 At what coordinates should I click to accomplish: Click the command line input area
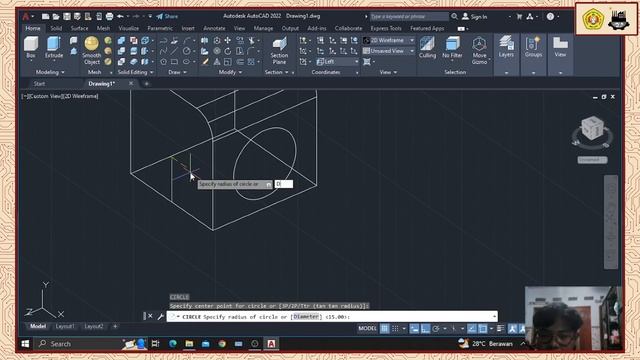tap(332, 316)
